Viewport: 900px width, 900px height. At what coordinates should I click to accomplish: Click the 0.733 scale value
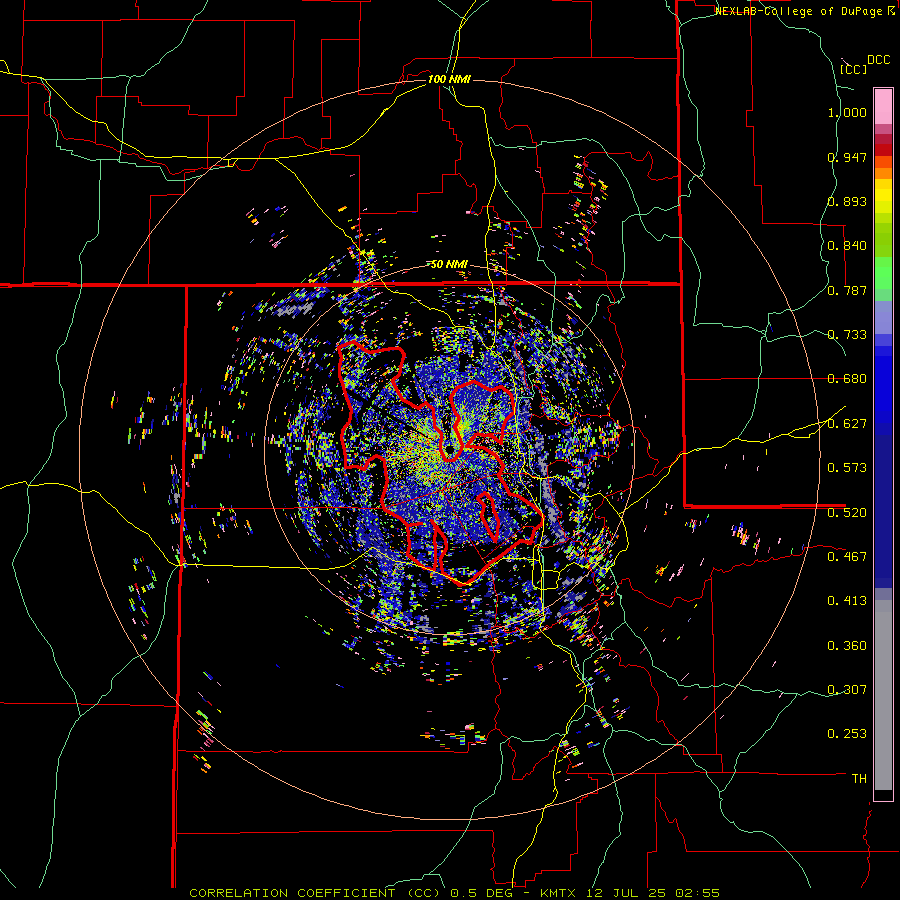pos(847,335)
